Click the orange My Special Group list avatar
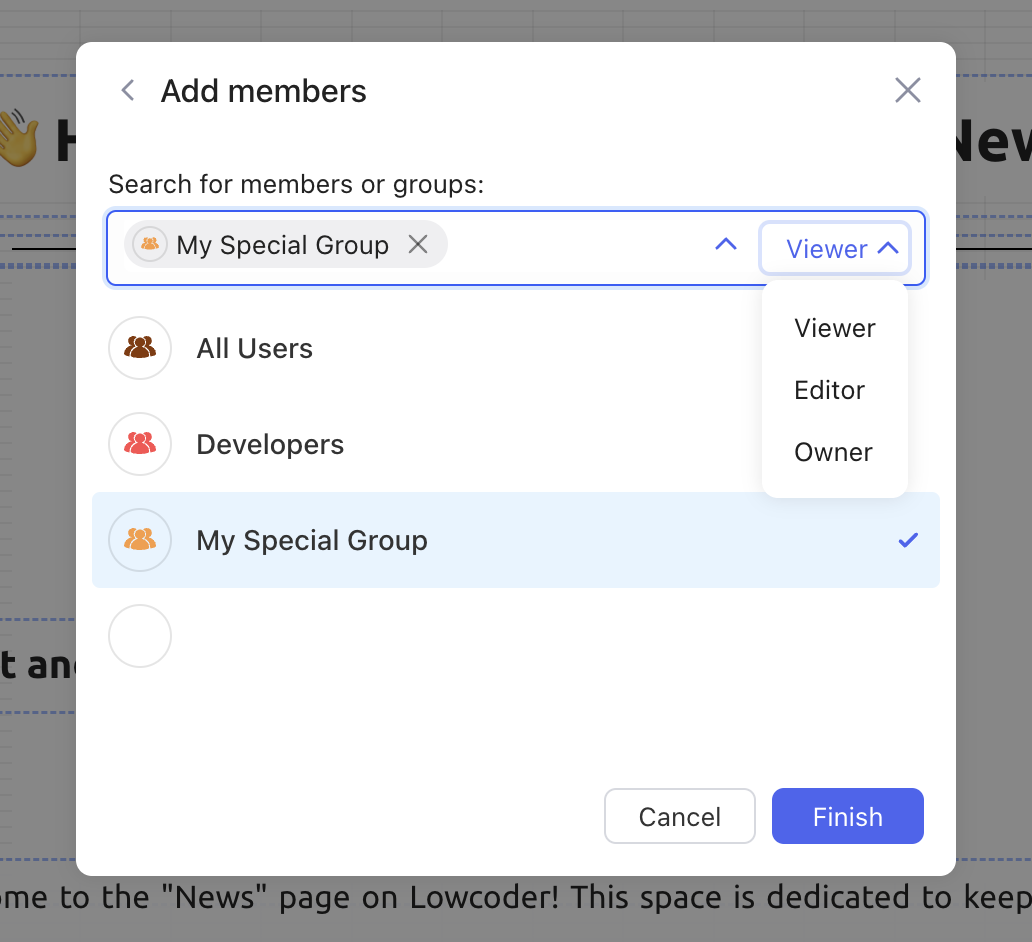The image size is (1032, 942). coord(140,540)
